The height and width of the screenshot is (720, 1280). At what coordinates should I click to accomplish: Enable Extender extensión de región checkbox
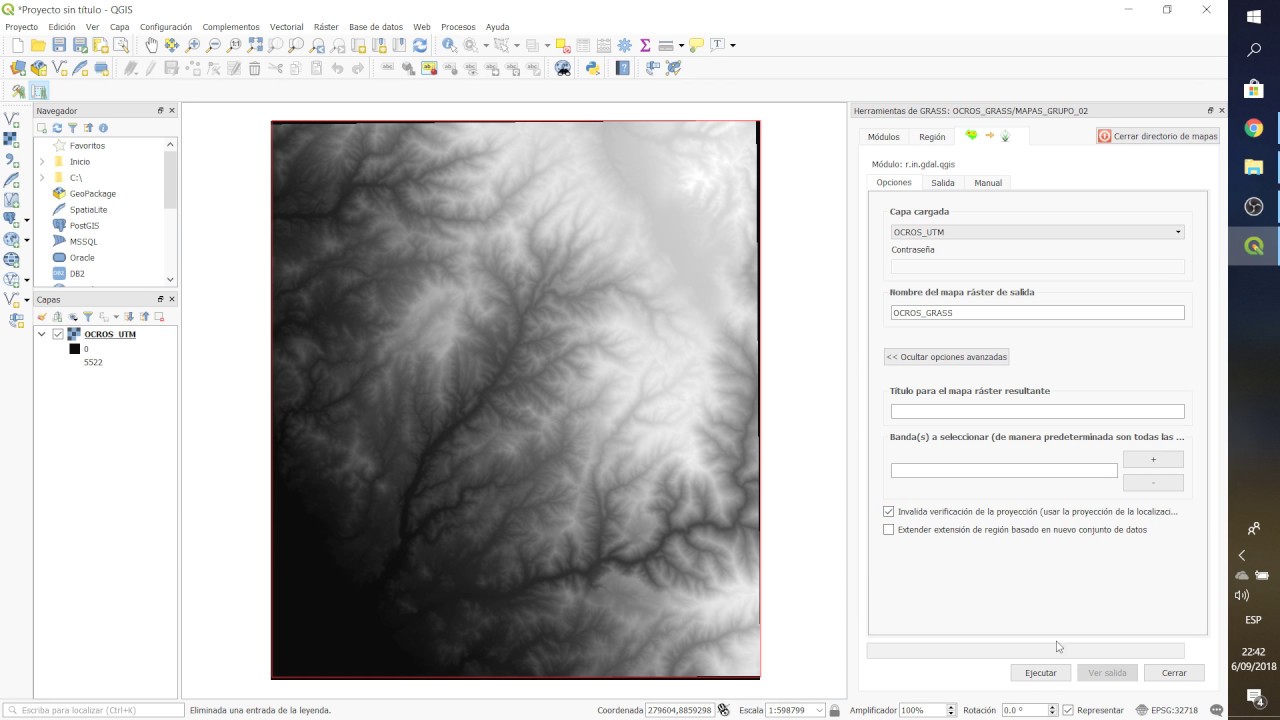point(888,530)
